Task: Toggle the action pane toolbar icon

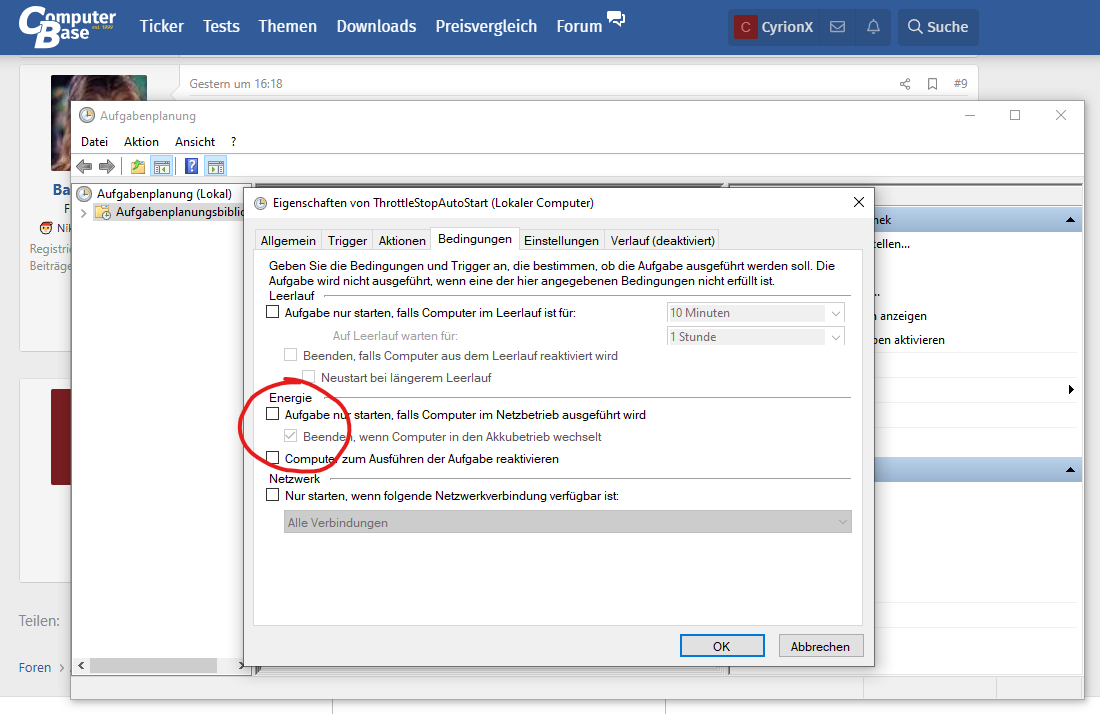Action: tap(216, 166)
